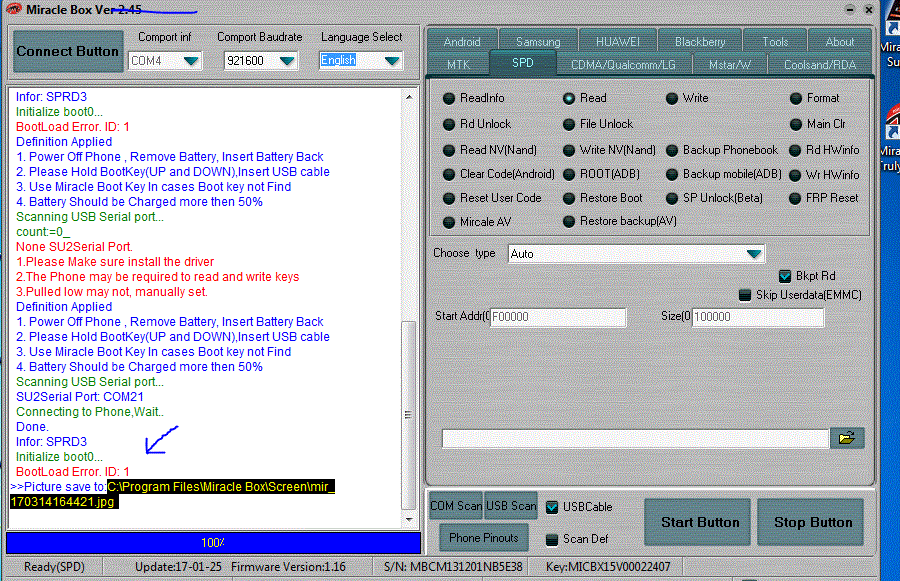Open the file browse folder icon

(847, 438)
